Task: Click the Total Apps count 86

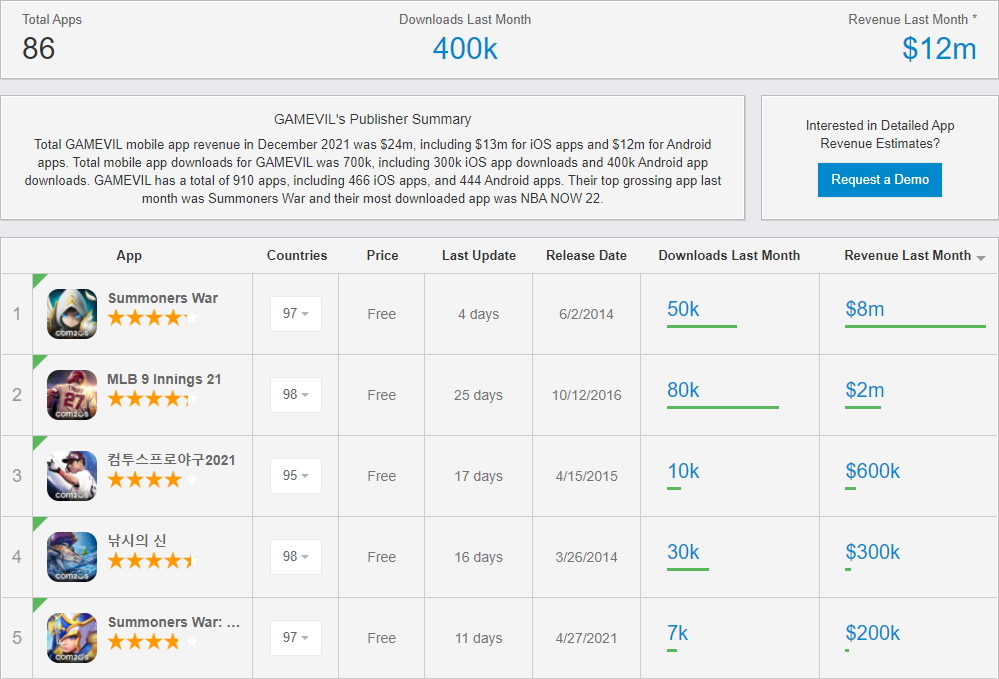Action: point(38,48)
